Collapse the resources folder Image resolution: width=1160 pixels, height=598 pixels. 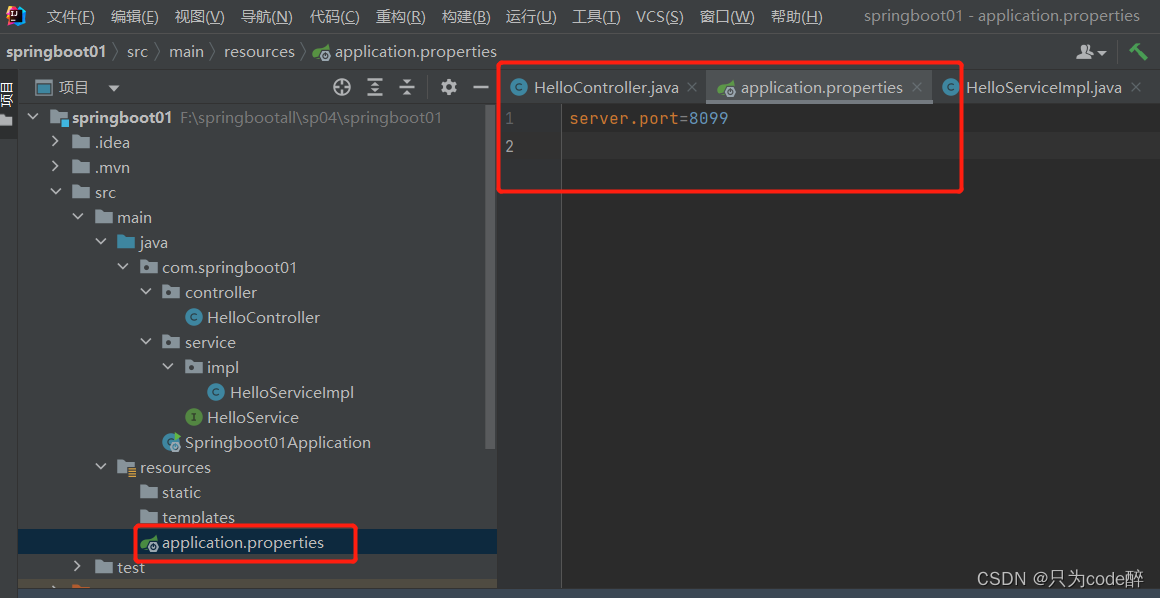click(x=101, y=468)
